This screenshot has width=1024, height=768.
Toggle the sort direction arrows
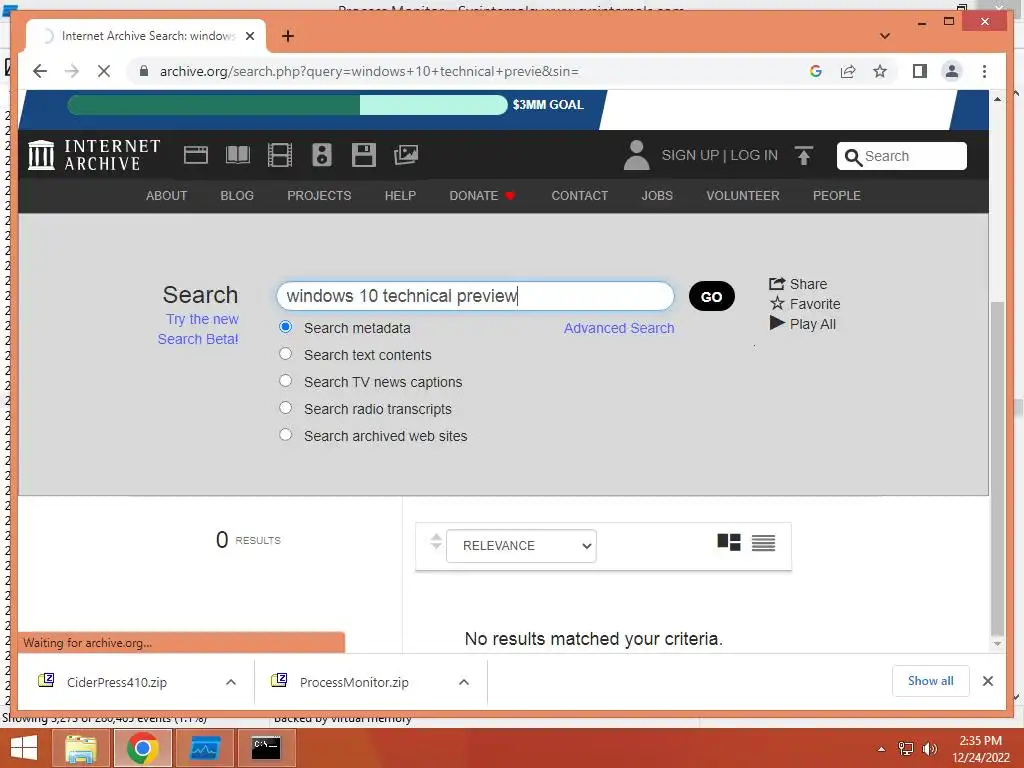436,541
